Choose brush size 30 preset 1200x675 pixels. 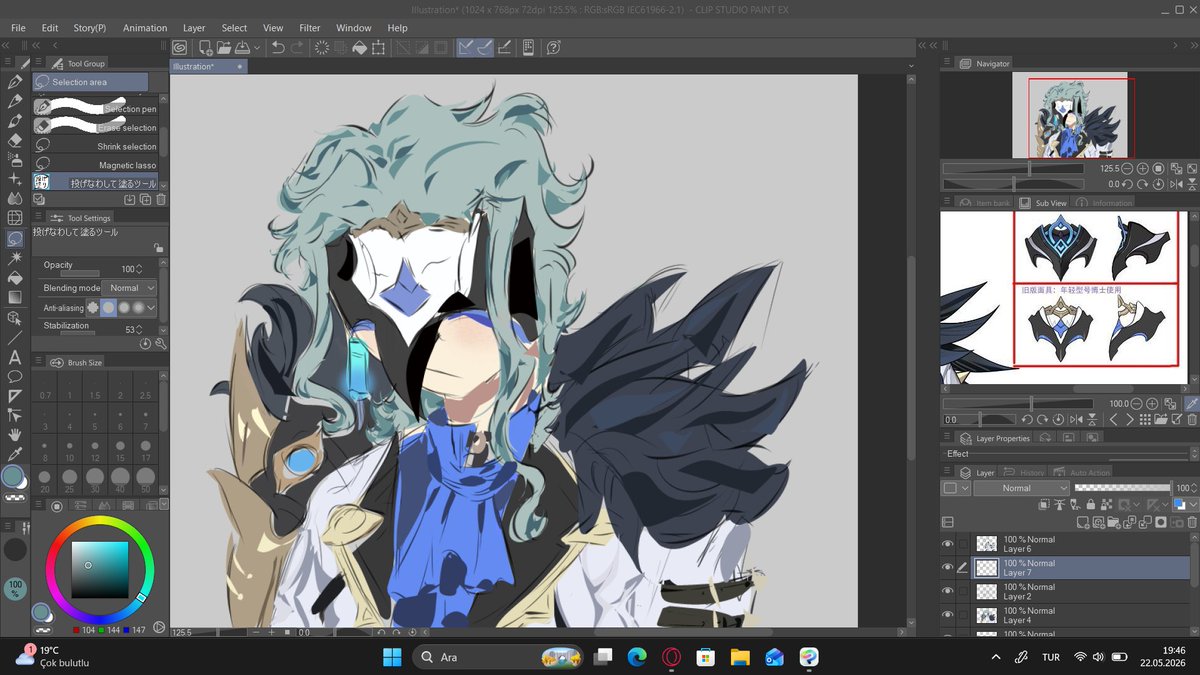coord(96,479)
